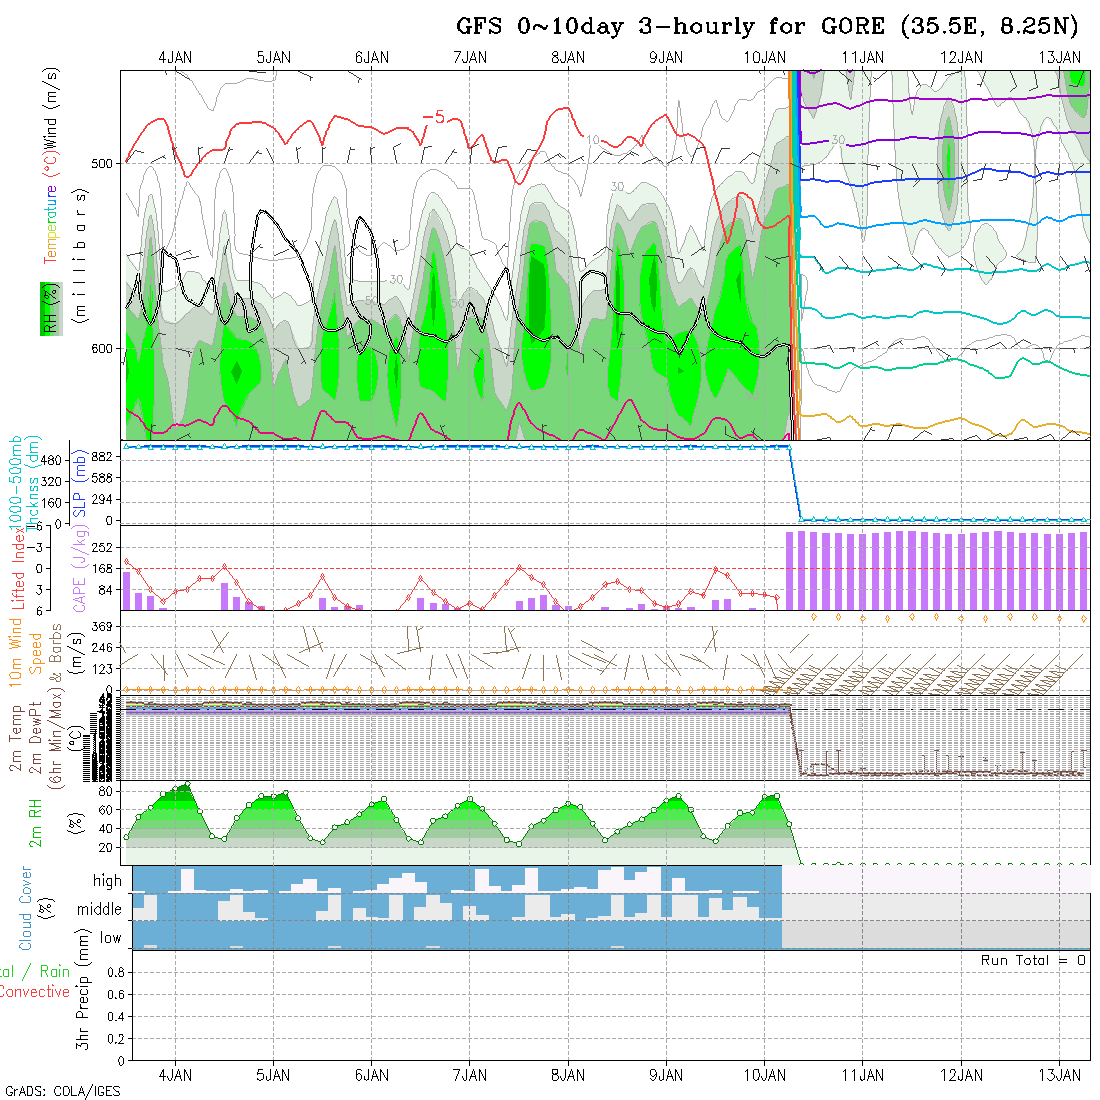Viewport: 1100px width, 1100px height.
Task: Click the '0.8' precipitation axis value
Action: coord(116,972)
